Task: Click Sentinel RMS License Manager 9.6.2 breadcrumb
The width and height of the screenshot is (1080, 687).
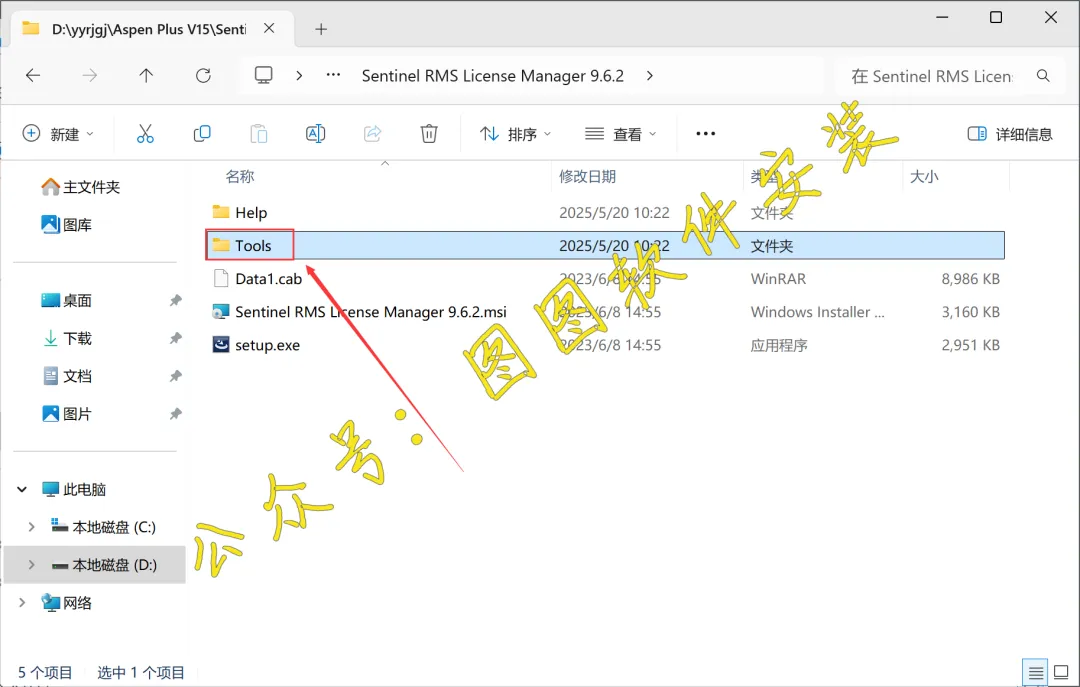Action: pos(492,76)
